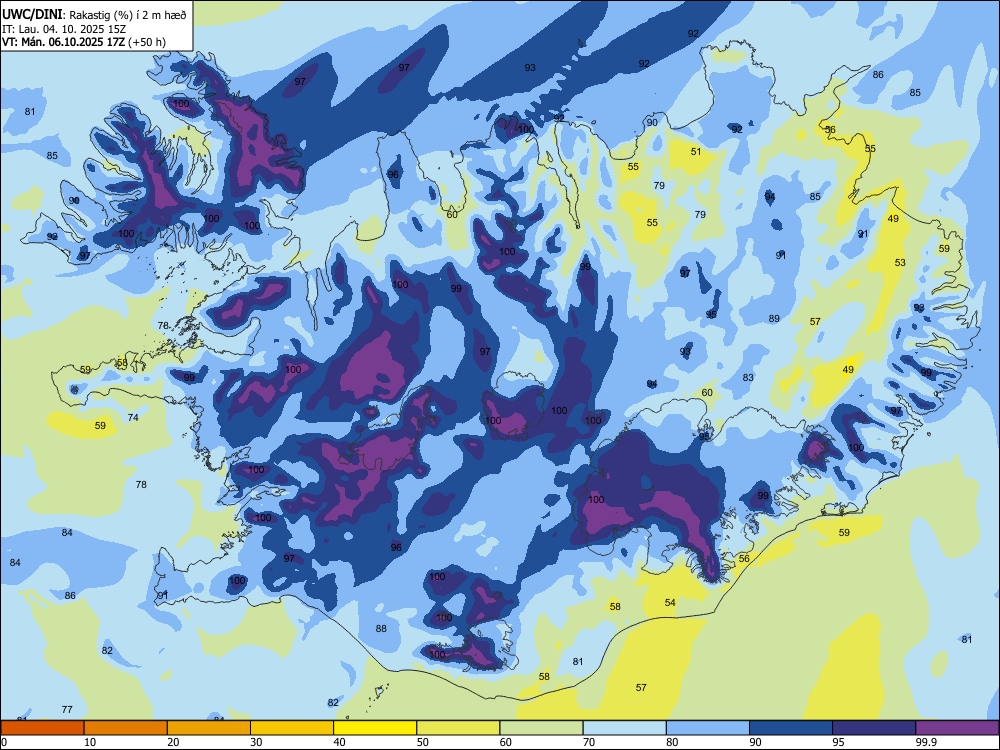Click the '88' humidity value on the map

pyautogui.click(x=381, y=628)
